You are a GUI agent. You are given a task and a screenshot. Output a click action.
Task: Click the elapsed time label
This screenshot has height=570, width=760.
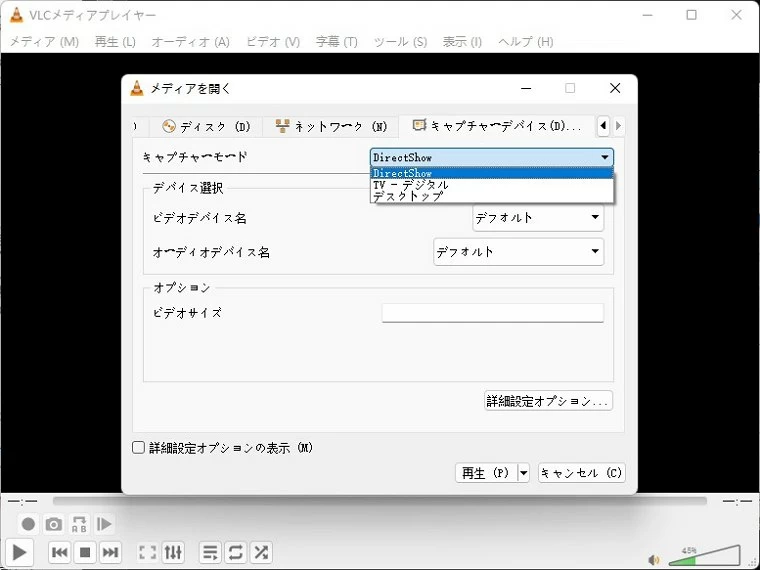point(22,501)
